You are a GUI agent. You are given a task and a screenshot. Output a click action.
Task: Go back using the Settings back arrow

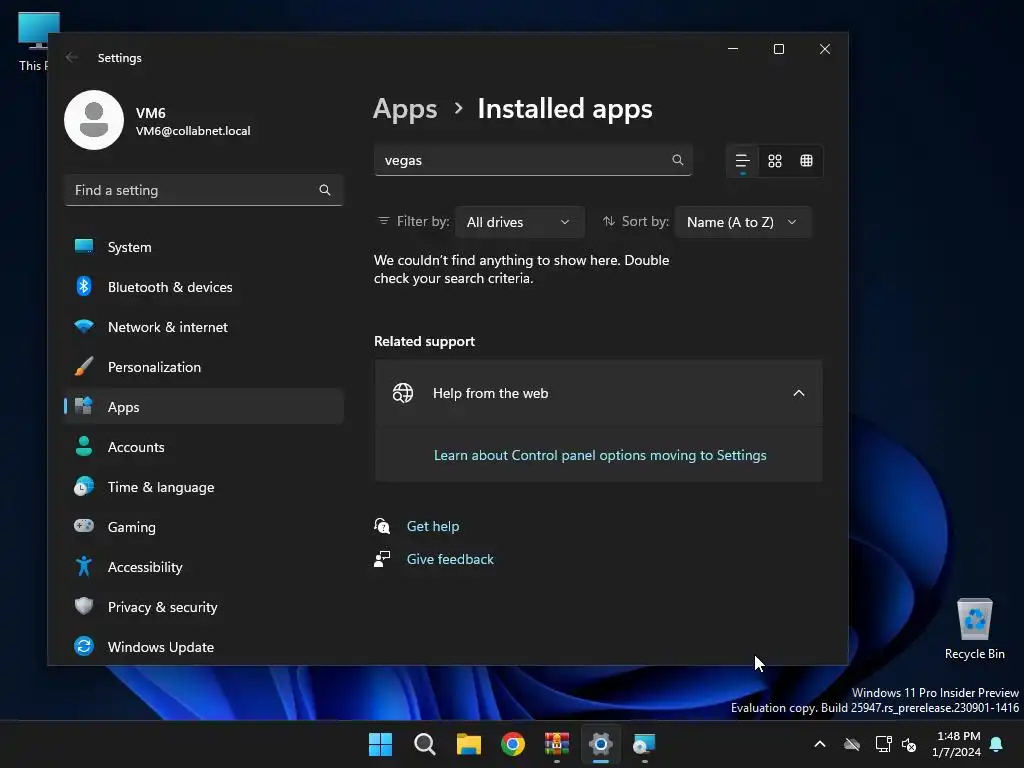[x=72, y=57]
